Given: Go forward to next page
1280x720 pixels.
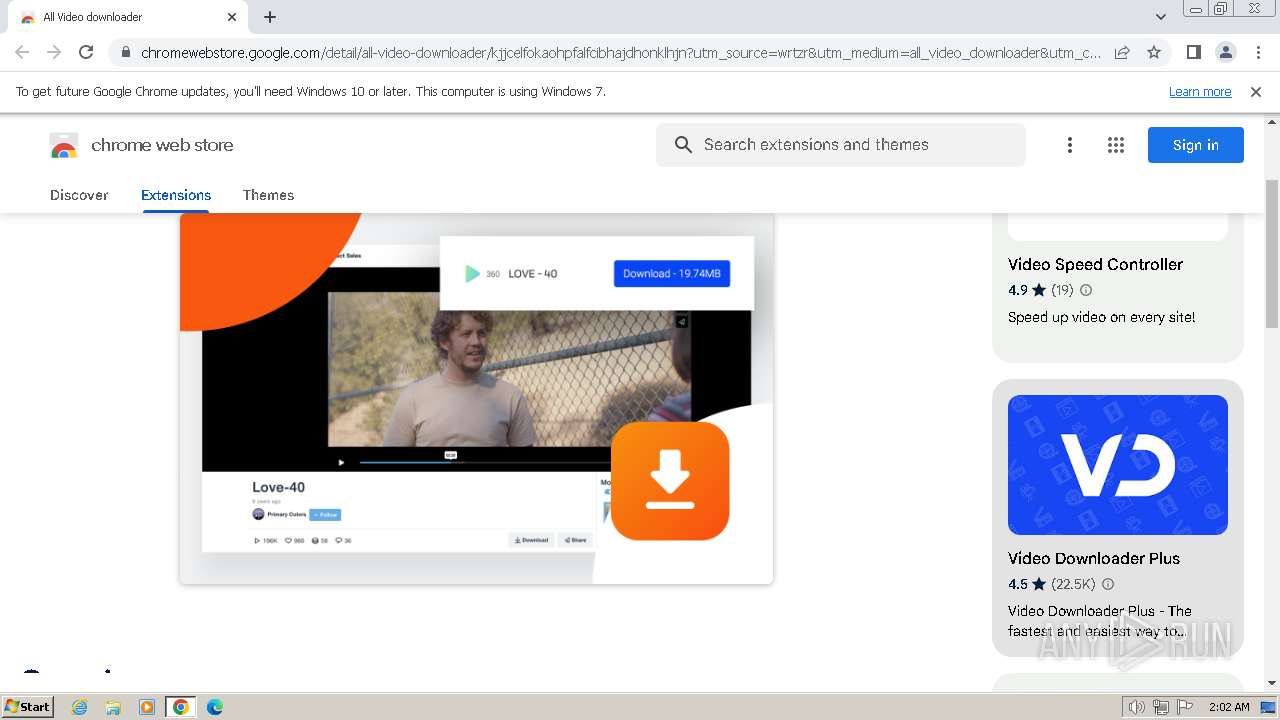Looking at the screenshot, I should click(54, 52).
